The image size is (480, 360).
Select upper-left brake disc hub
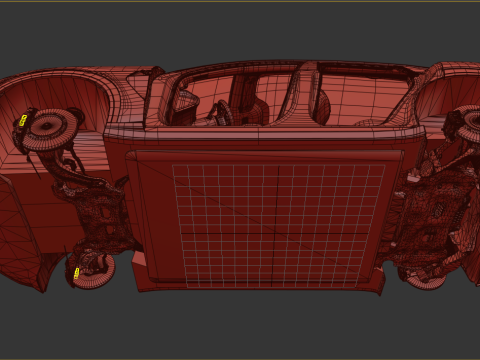click(47, 126)
